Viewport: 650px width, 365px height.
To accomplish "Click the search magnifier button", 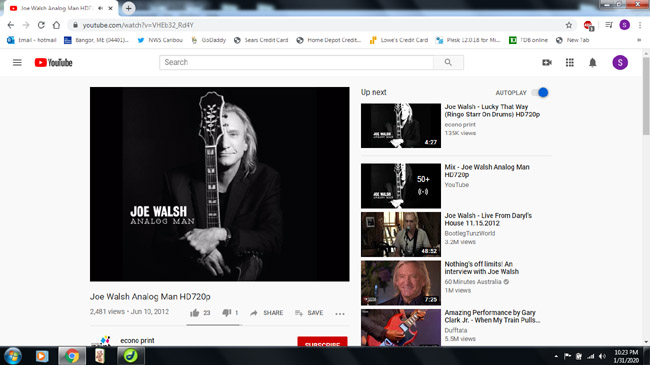I will (448, 62).
